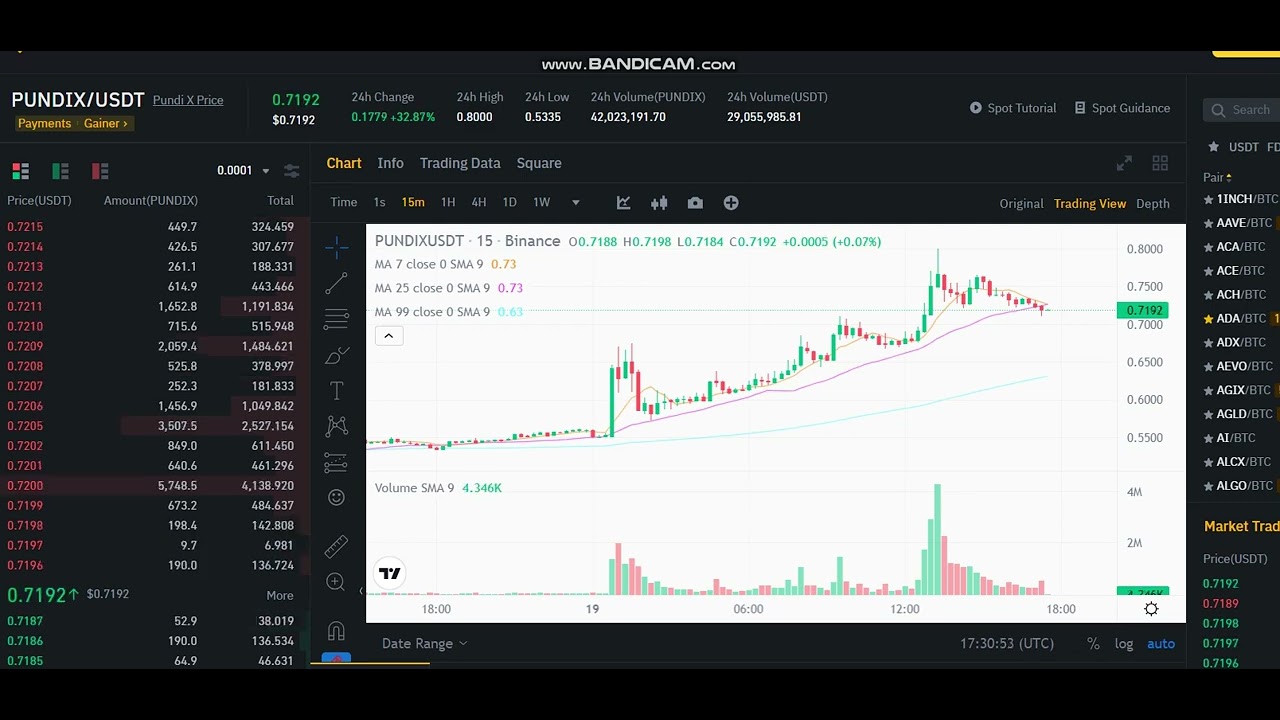
Task: Open the chart patterns tool
Action: (336, 426)
